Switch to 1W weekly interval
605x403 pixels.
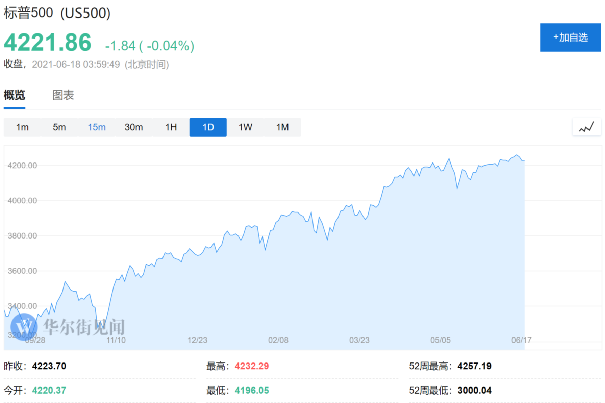245,127
